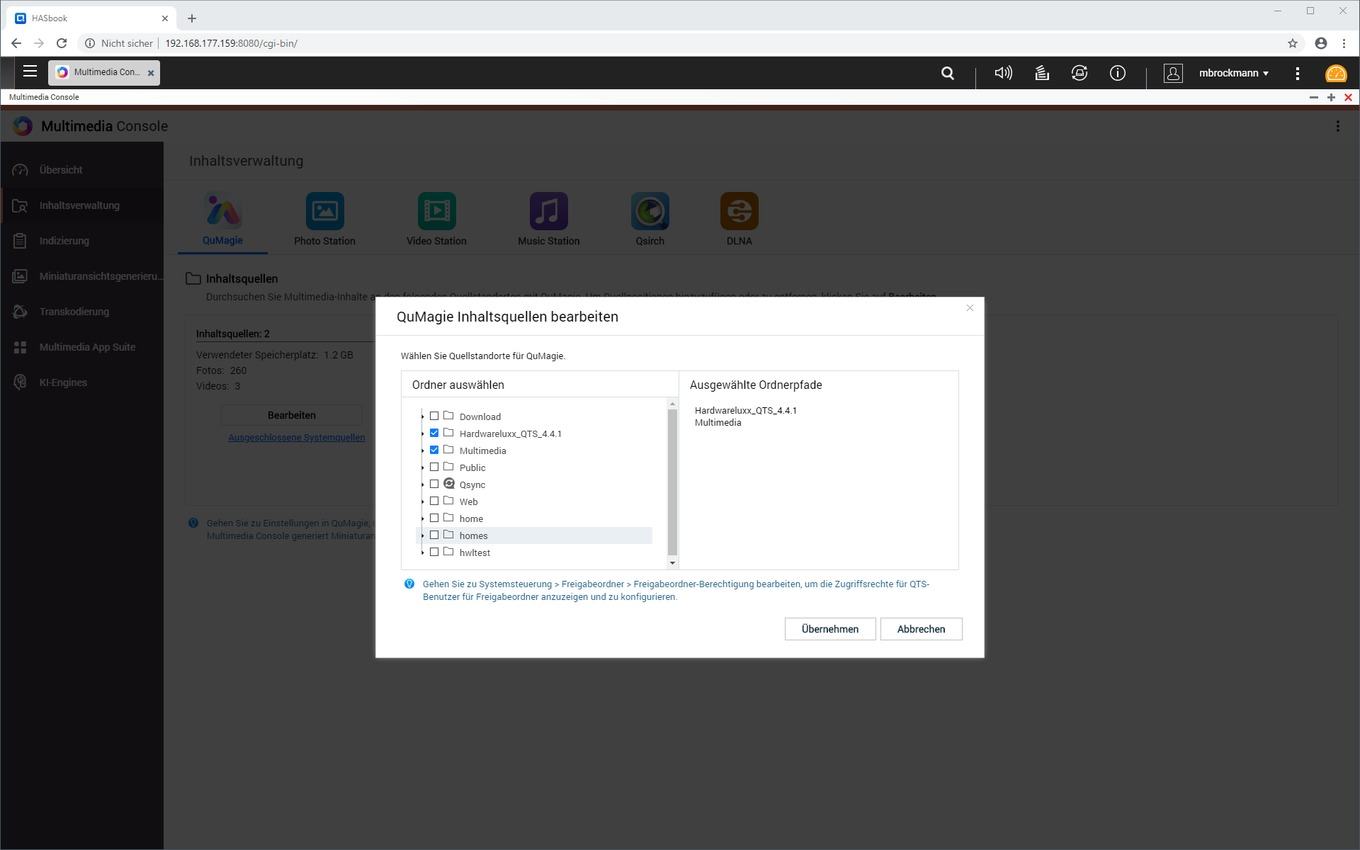Open the external devices icon
This screenshot has width=1360, height=850.
[x=1079, y=73]
